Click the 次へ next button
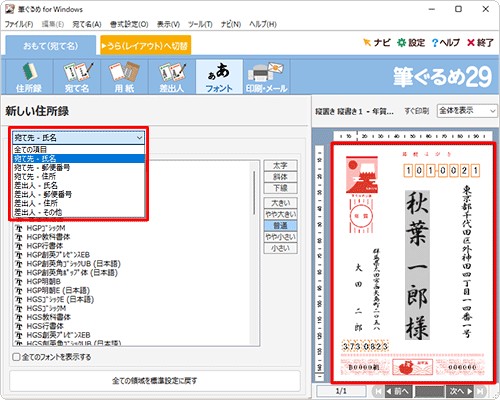This screenshot has height=400, width=500. coord(461,391)
